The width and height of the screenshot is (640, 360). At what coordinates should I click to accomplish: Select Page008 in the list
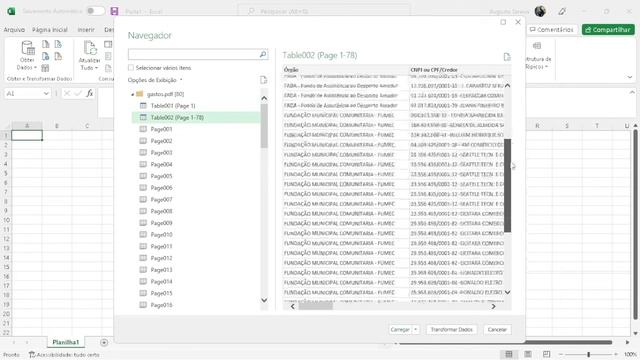pyautogui.click(x=161, y=211)
